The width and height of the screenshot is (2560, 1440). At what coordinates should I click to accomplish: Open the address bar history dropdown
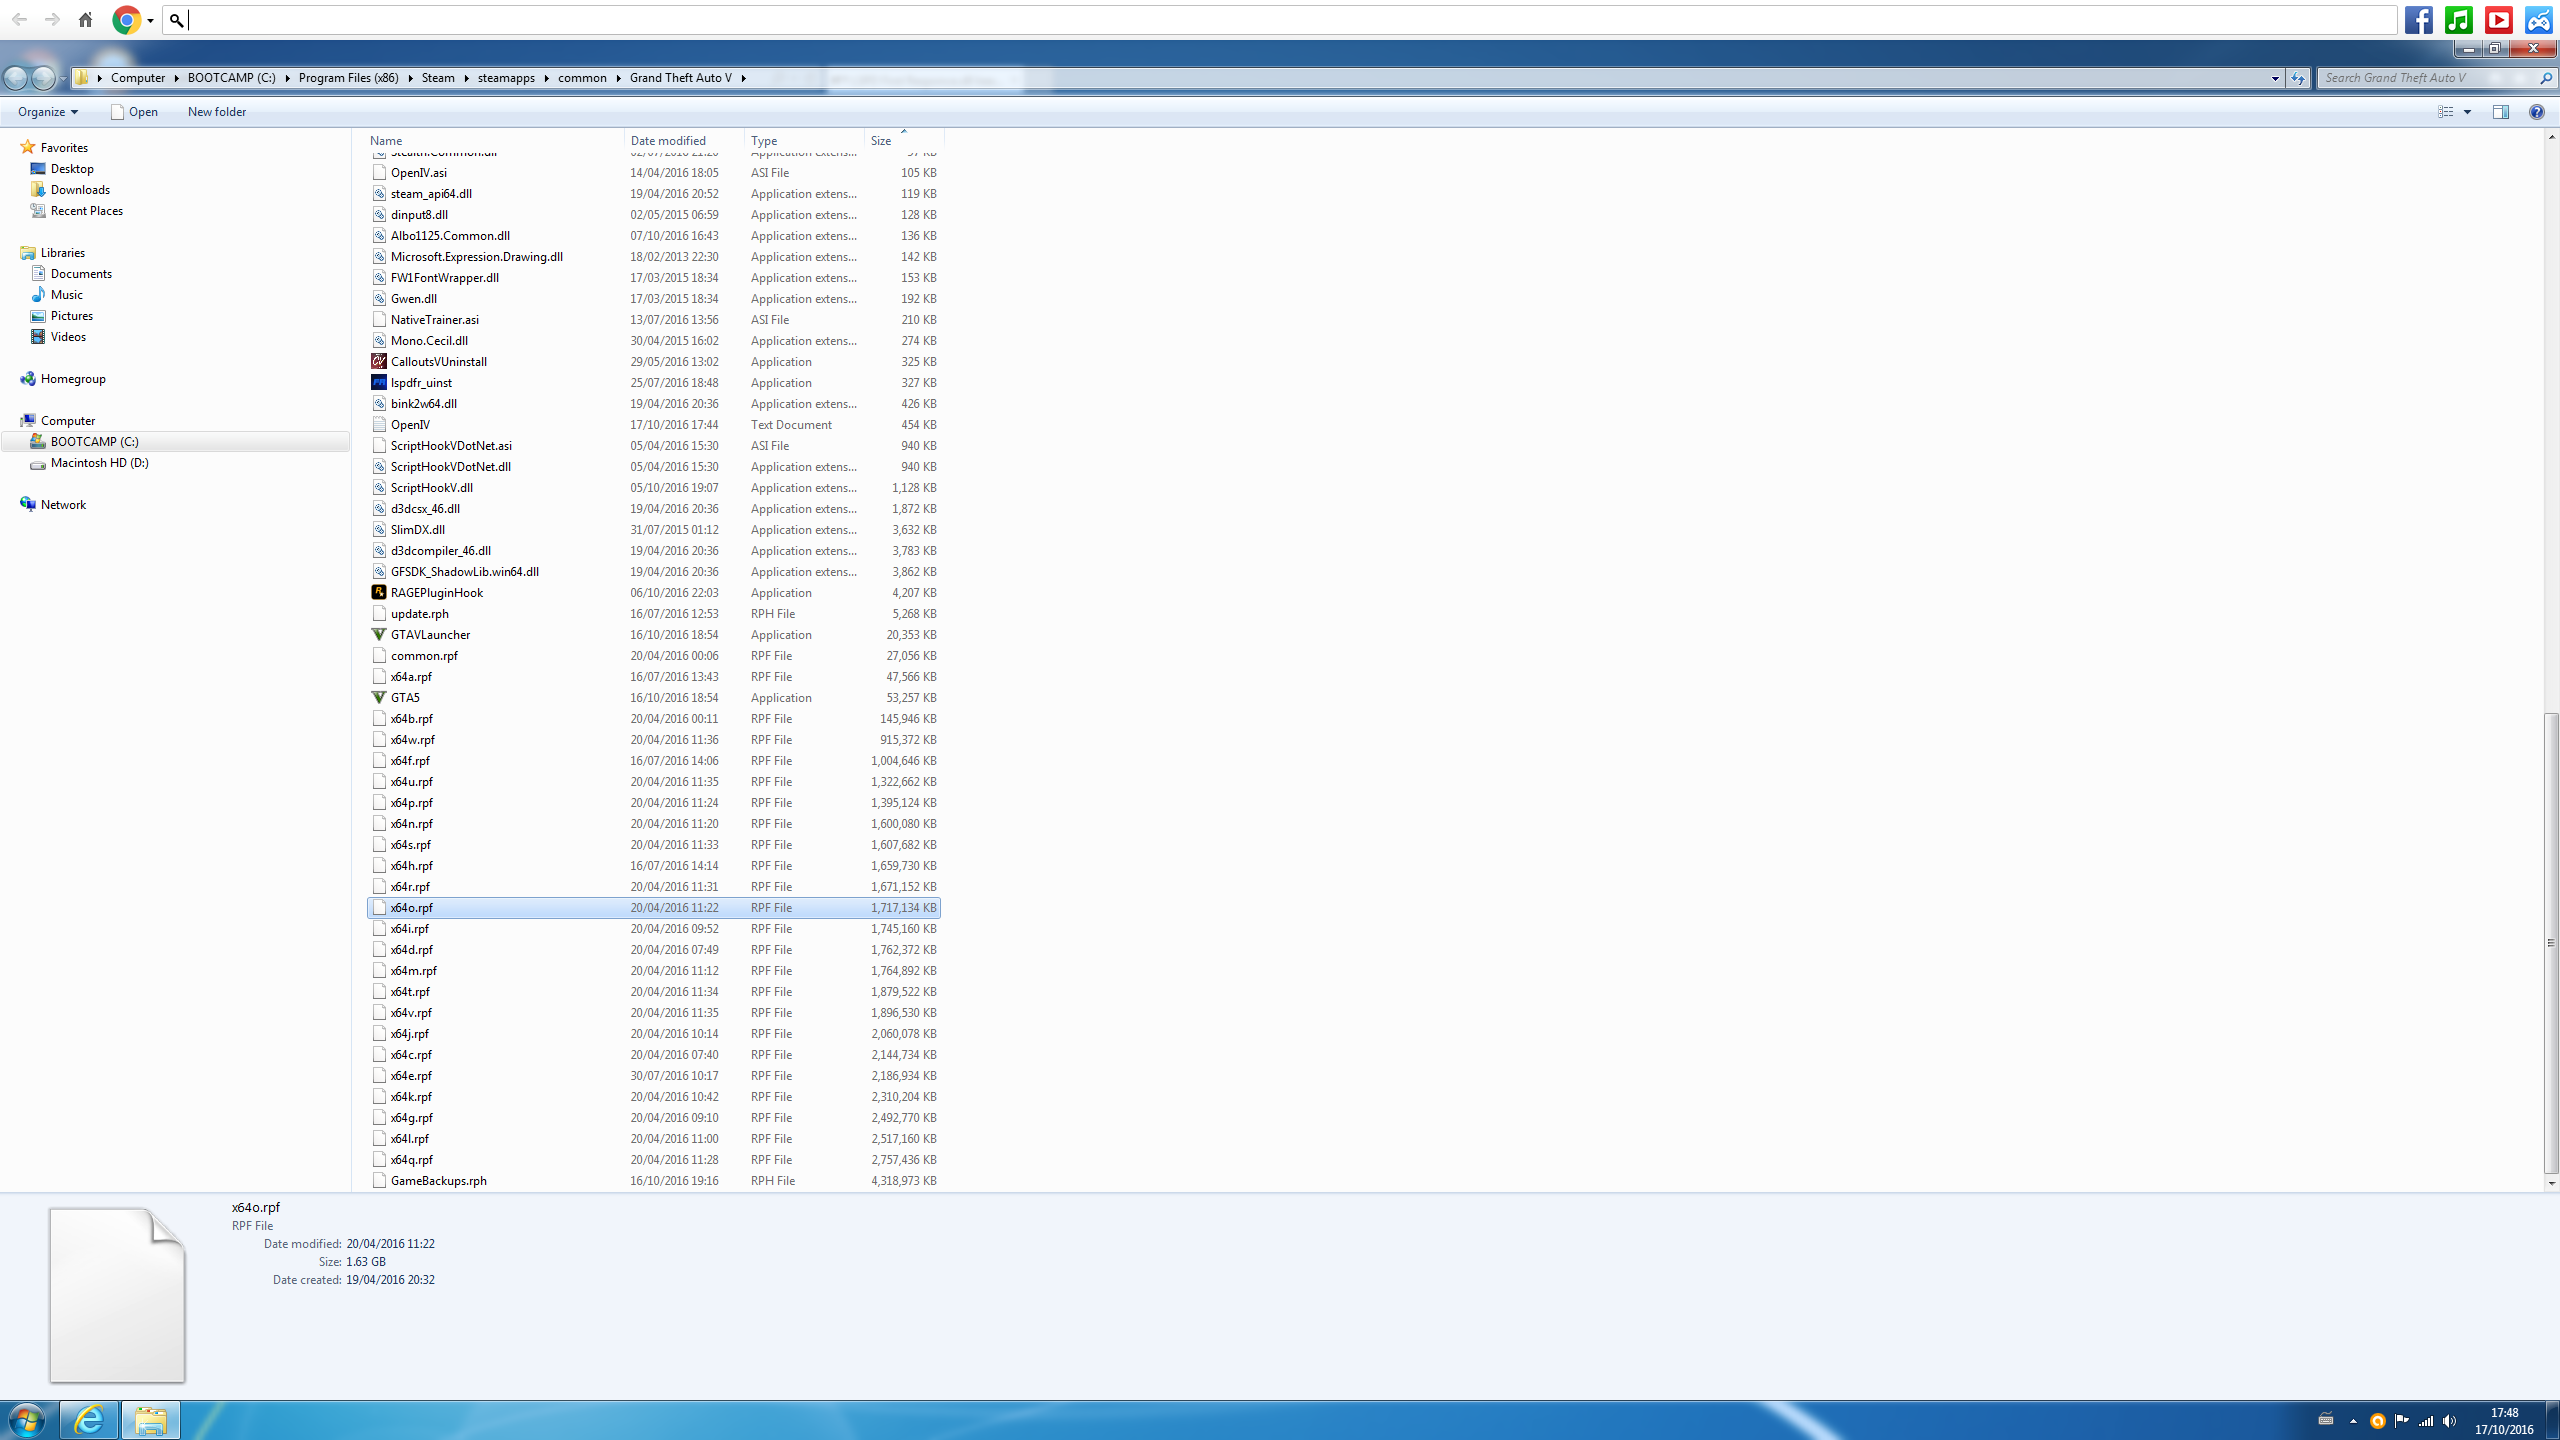(x=2275, y=78)
